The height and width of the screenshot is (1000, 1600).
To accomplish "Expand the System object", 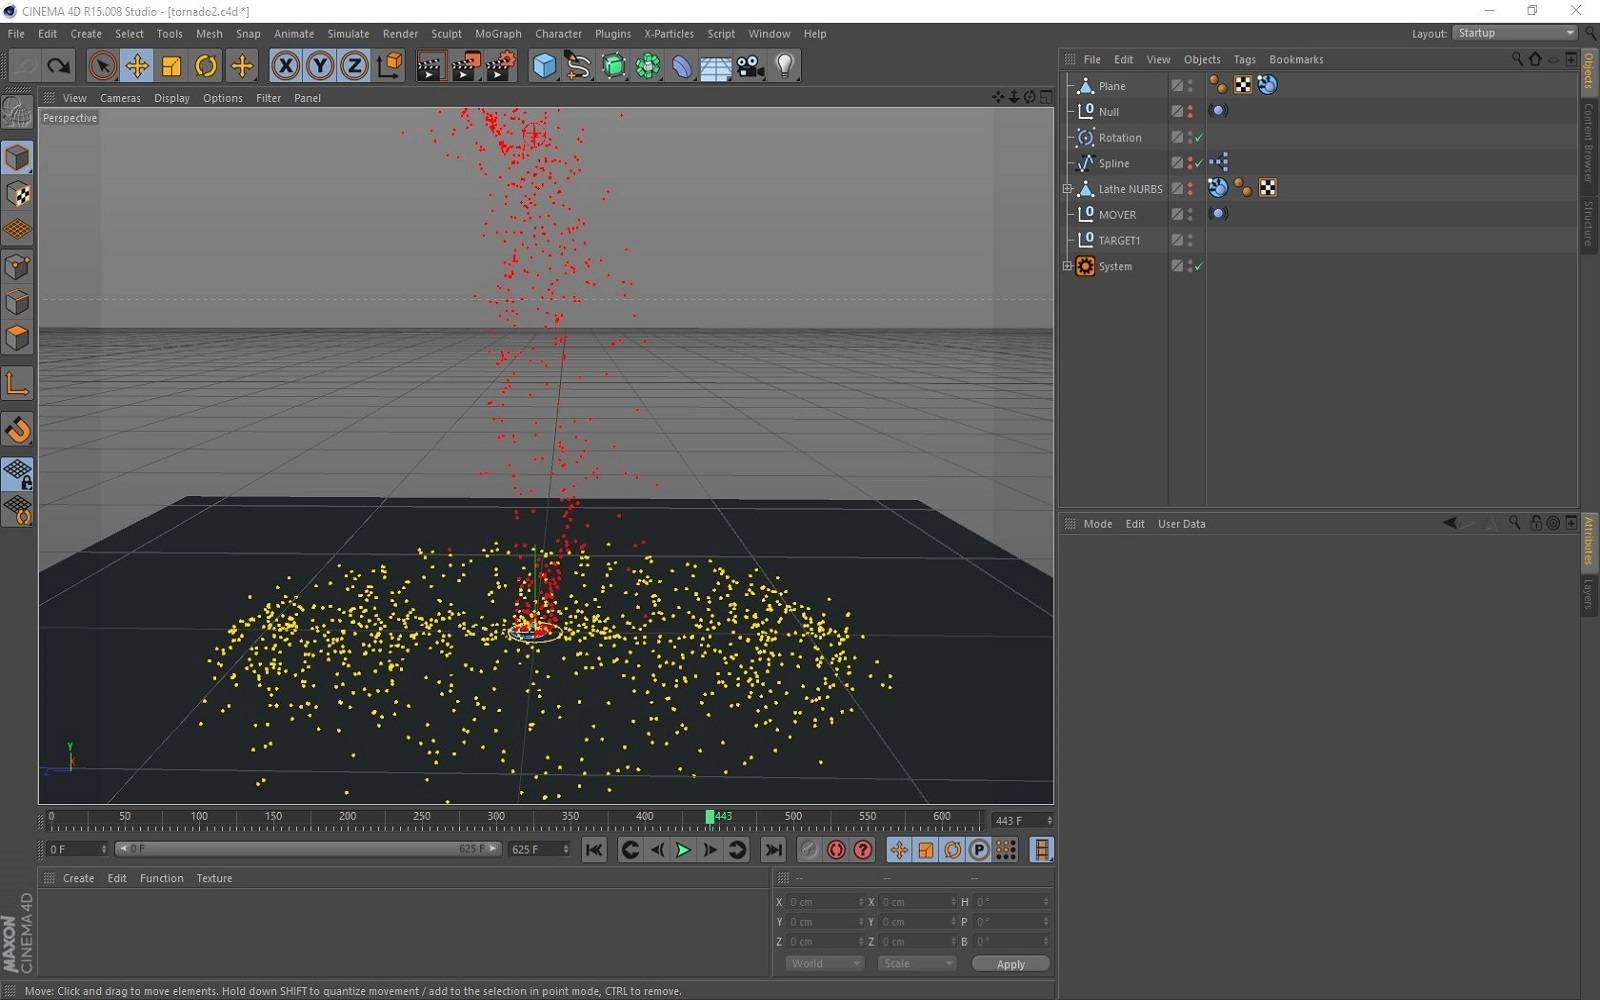I will point(1067,266).
